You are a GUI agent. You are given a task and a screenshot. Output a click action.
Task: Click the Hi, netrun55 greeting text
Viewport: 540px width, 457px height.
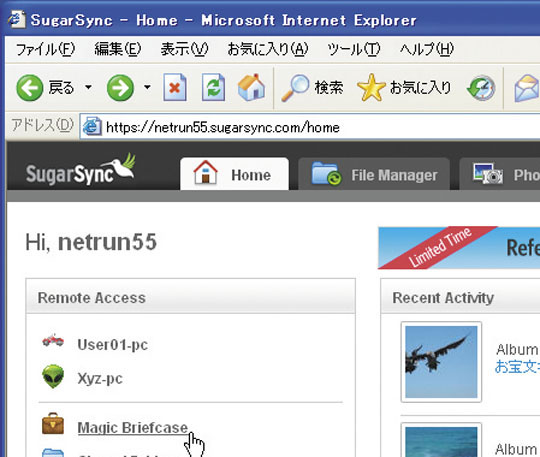tap(91, 242)
